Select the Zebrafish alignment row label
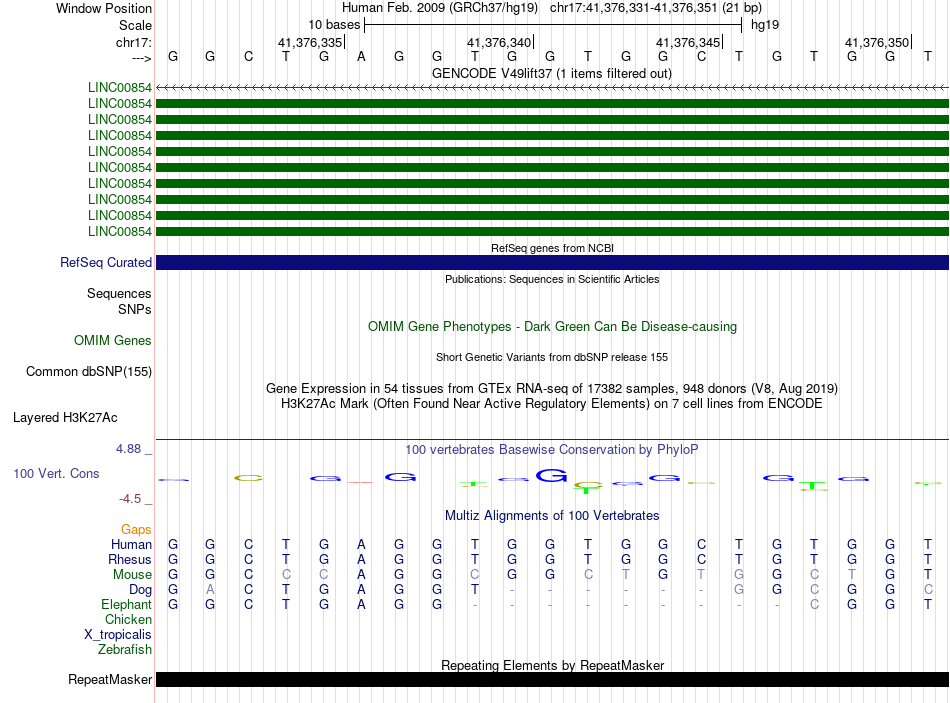This screenshot has width=950, height=703. (x=125, y=650)
